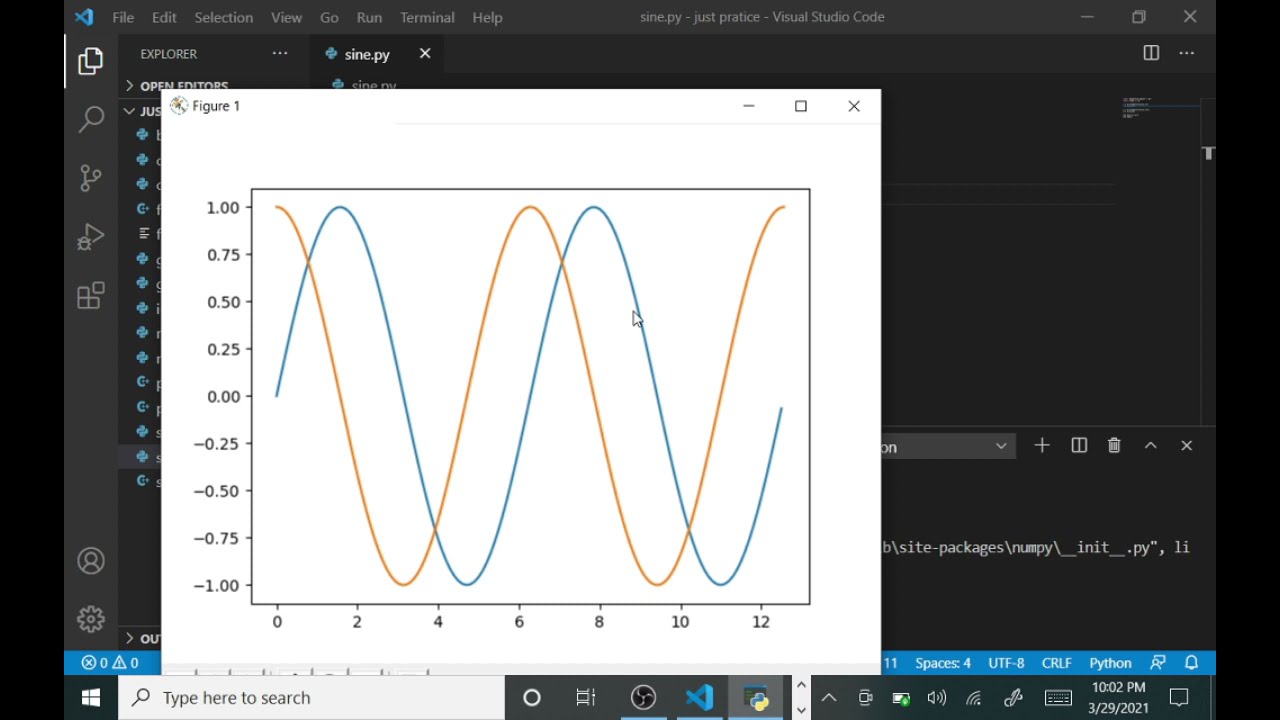Open the volume control in tray

click(937, 698)
